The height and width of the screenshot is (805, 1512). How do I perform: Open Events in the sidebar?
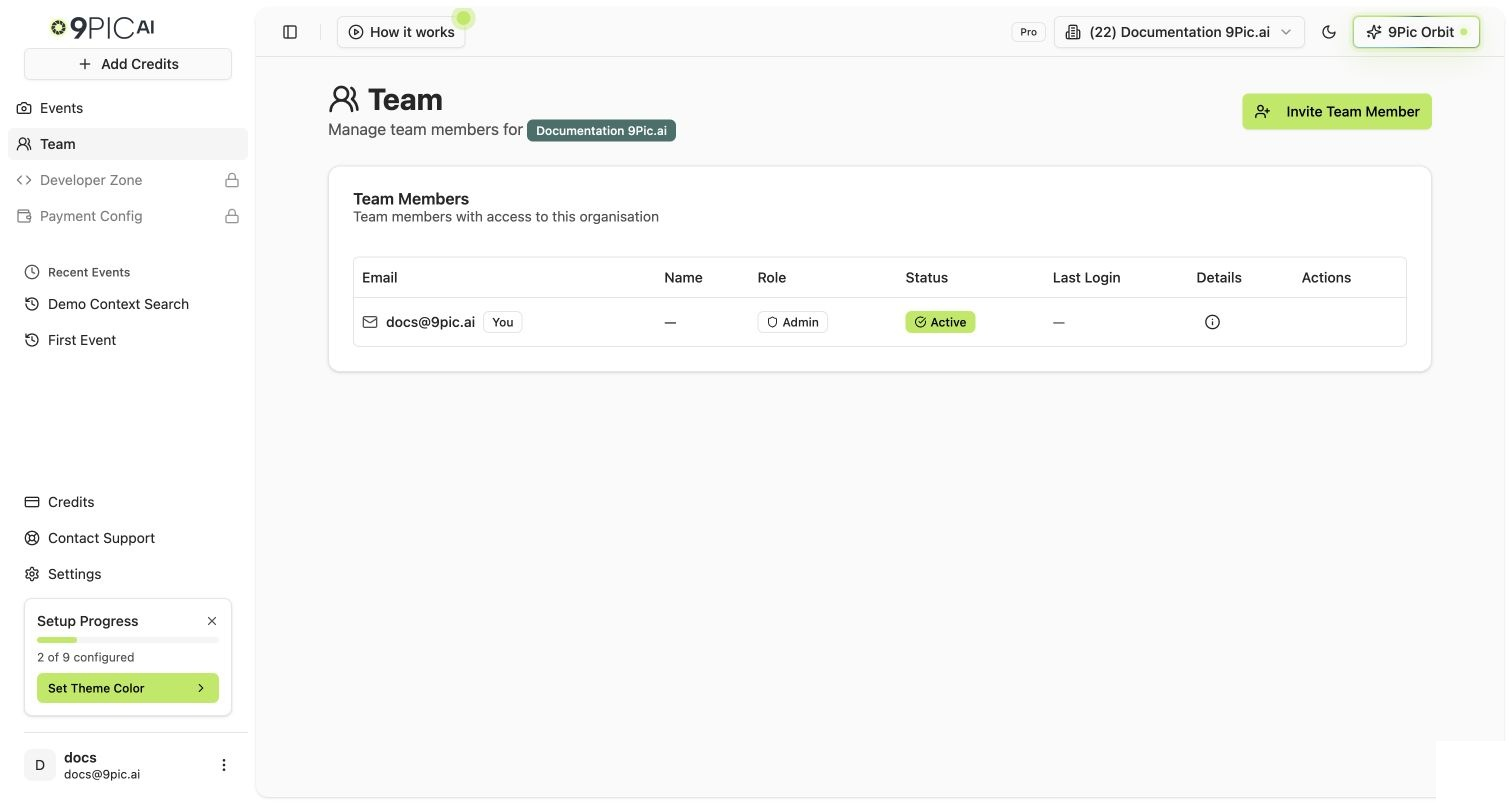coord(128,108)
